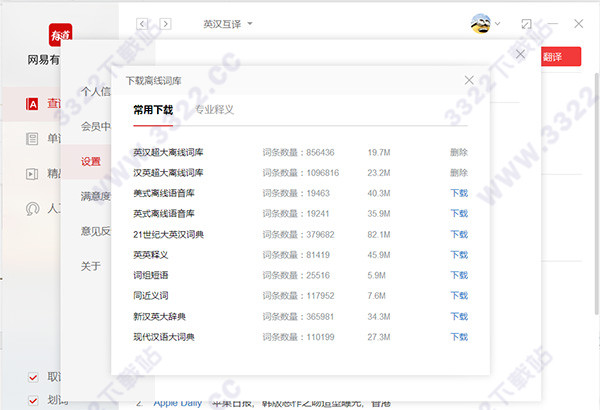Click the mini window mode icon

(x=527, y=24)
